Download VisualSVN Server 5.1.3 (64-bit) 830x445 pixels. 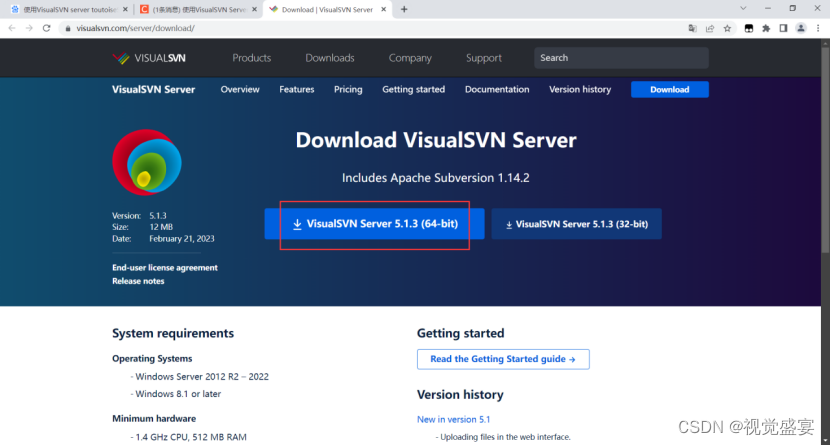click(x=374, y=224)
